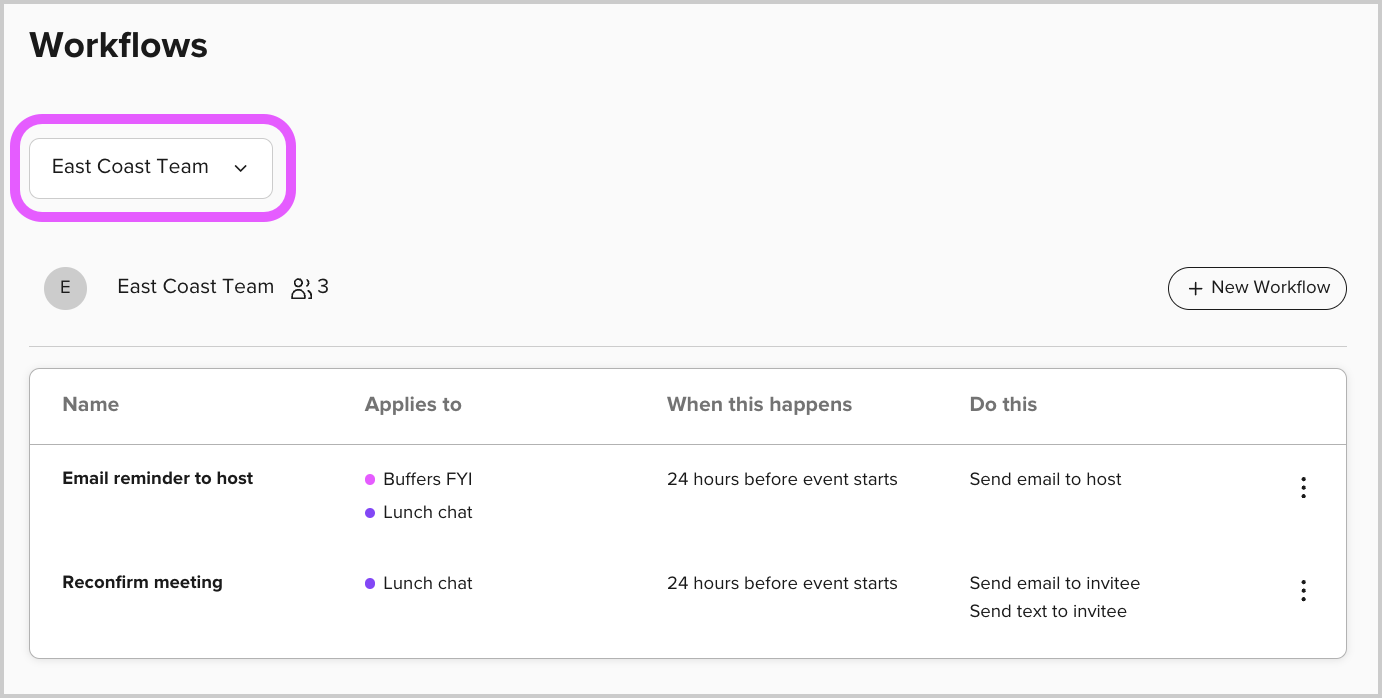Select the Name column header
Image resolution: width=1382 pixels, height=698 pixels.
90,404
